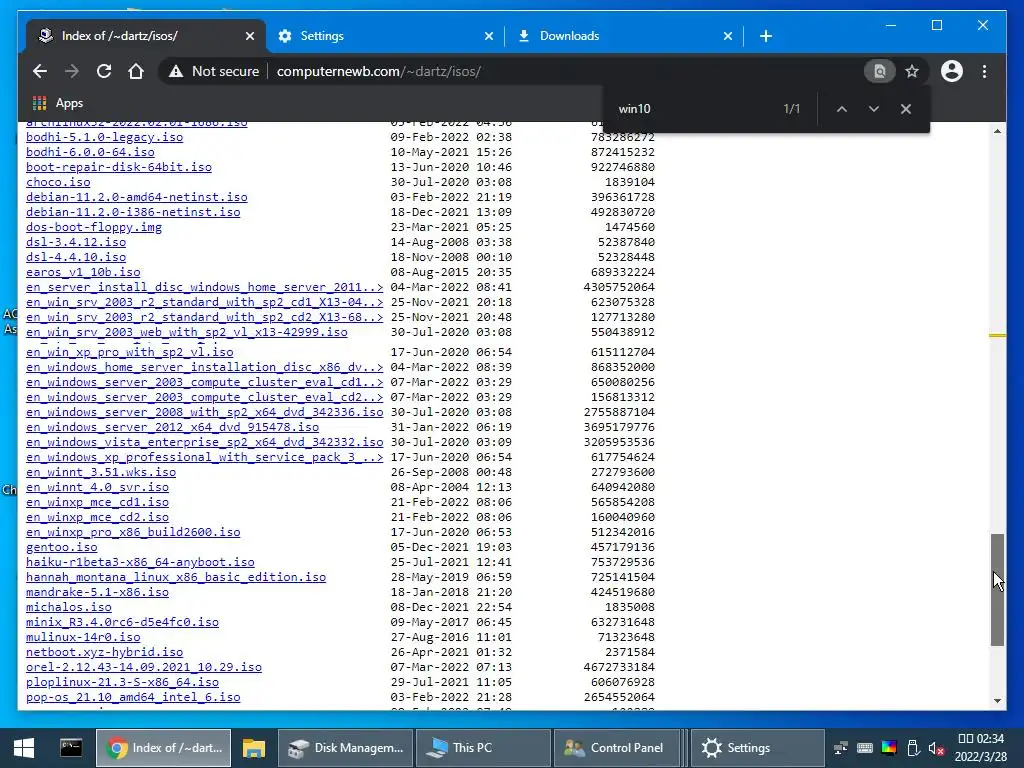This screenshot has height=768, width=1024.
Task: Download gentoo.iso
Action: [61, 547]
